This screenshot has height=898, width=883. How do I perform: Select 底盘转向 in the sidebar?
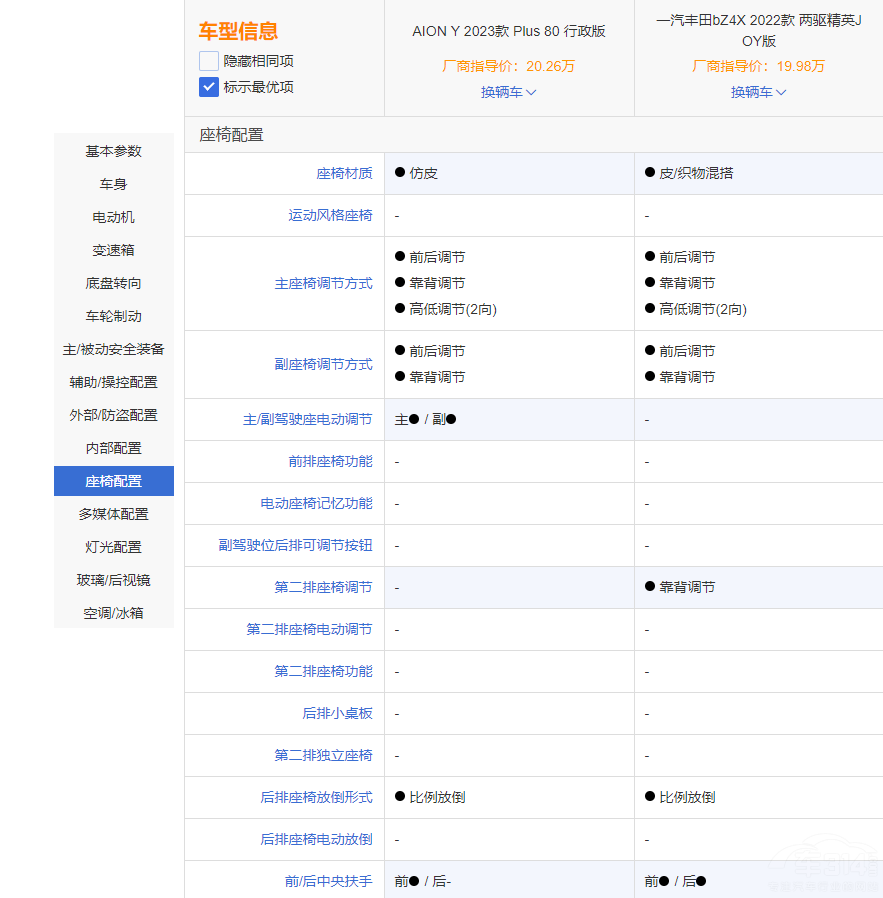click(113, 283)
